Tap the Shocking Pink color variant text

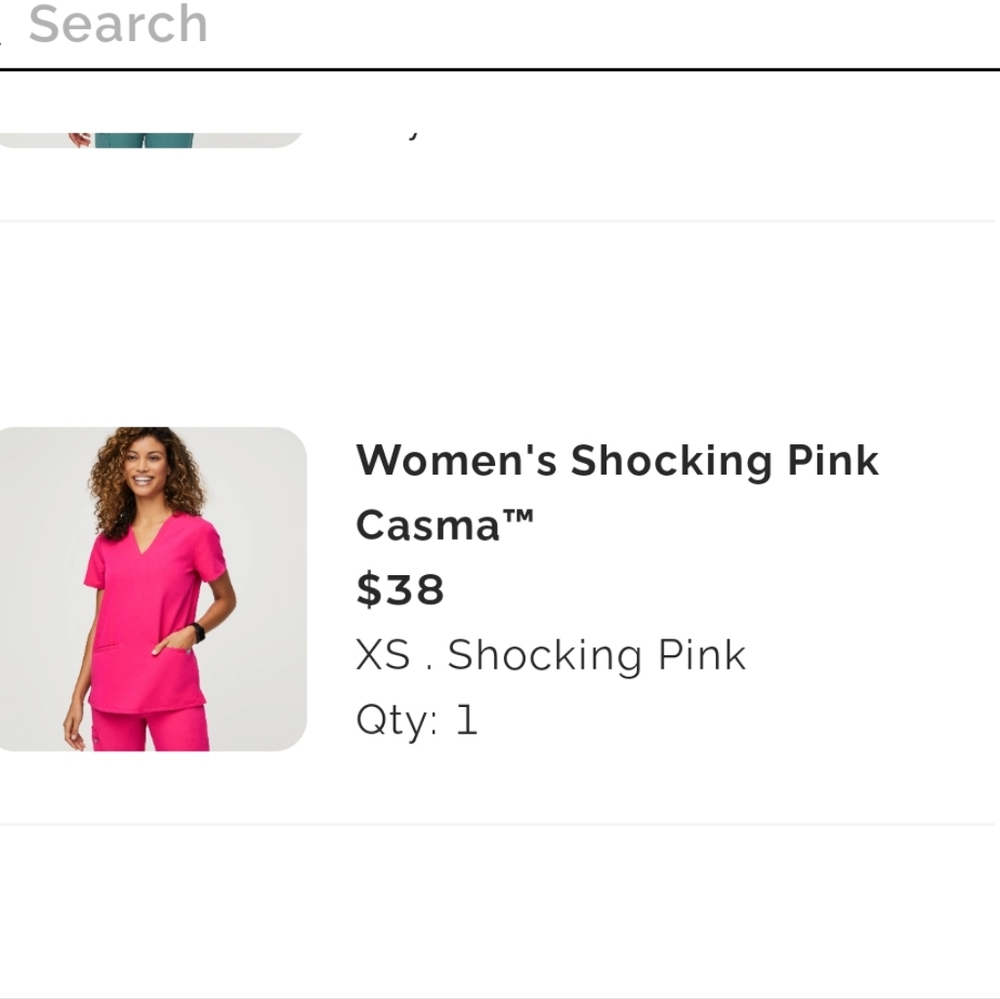596,656
